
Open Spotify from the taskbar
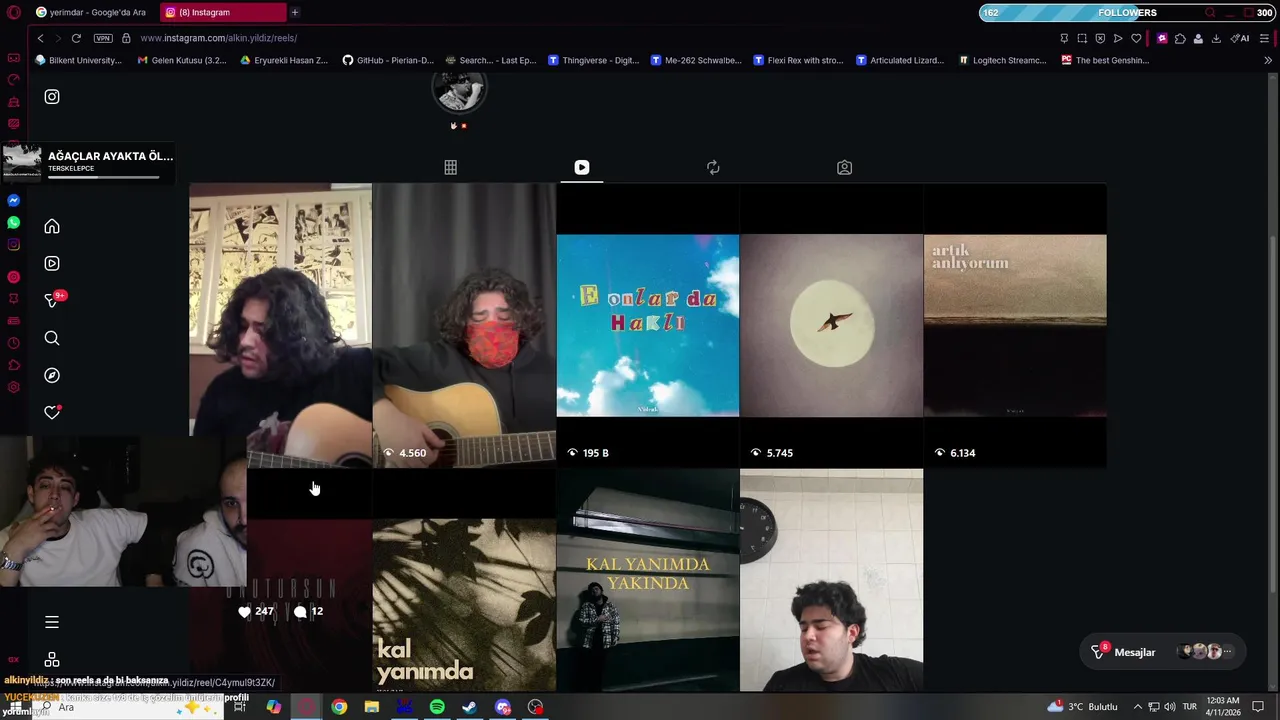pos(437,707)
